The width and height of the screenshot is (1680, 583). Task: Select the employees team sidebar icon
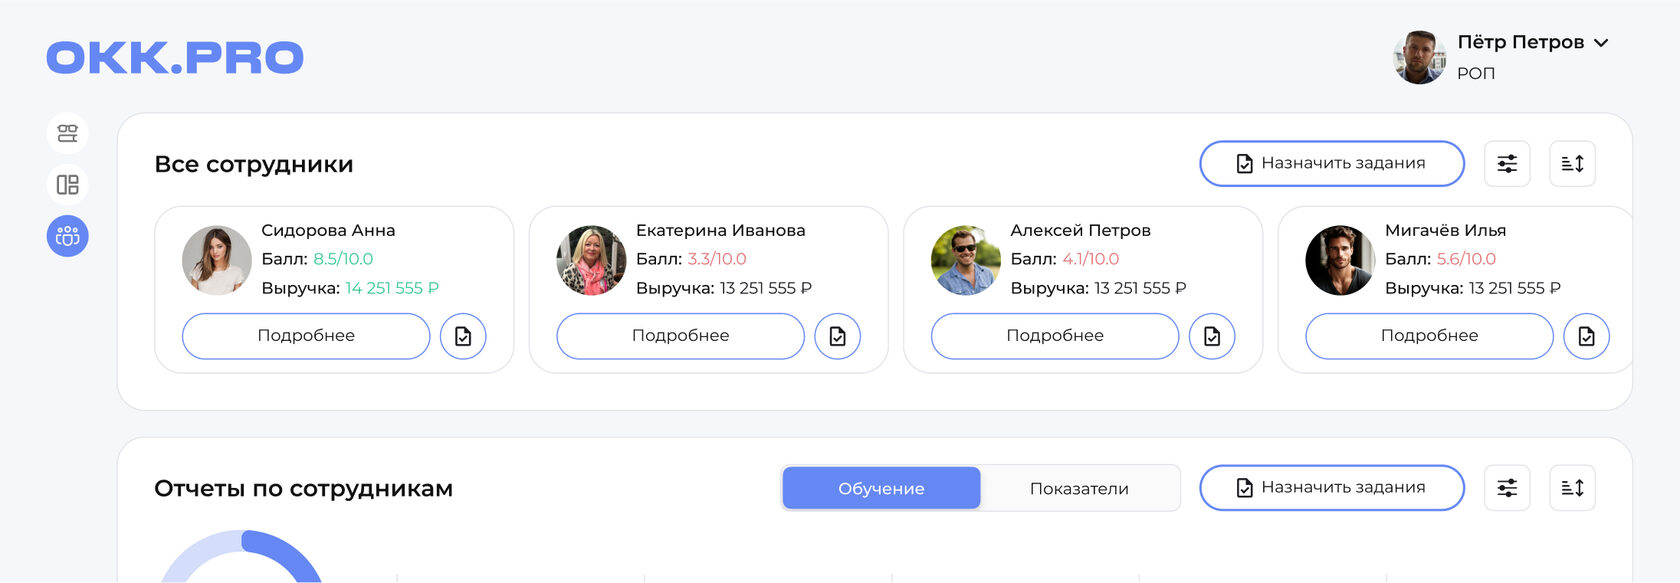coord(68,236)
